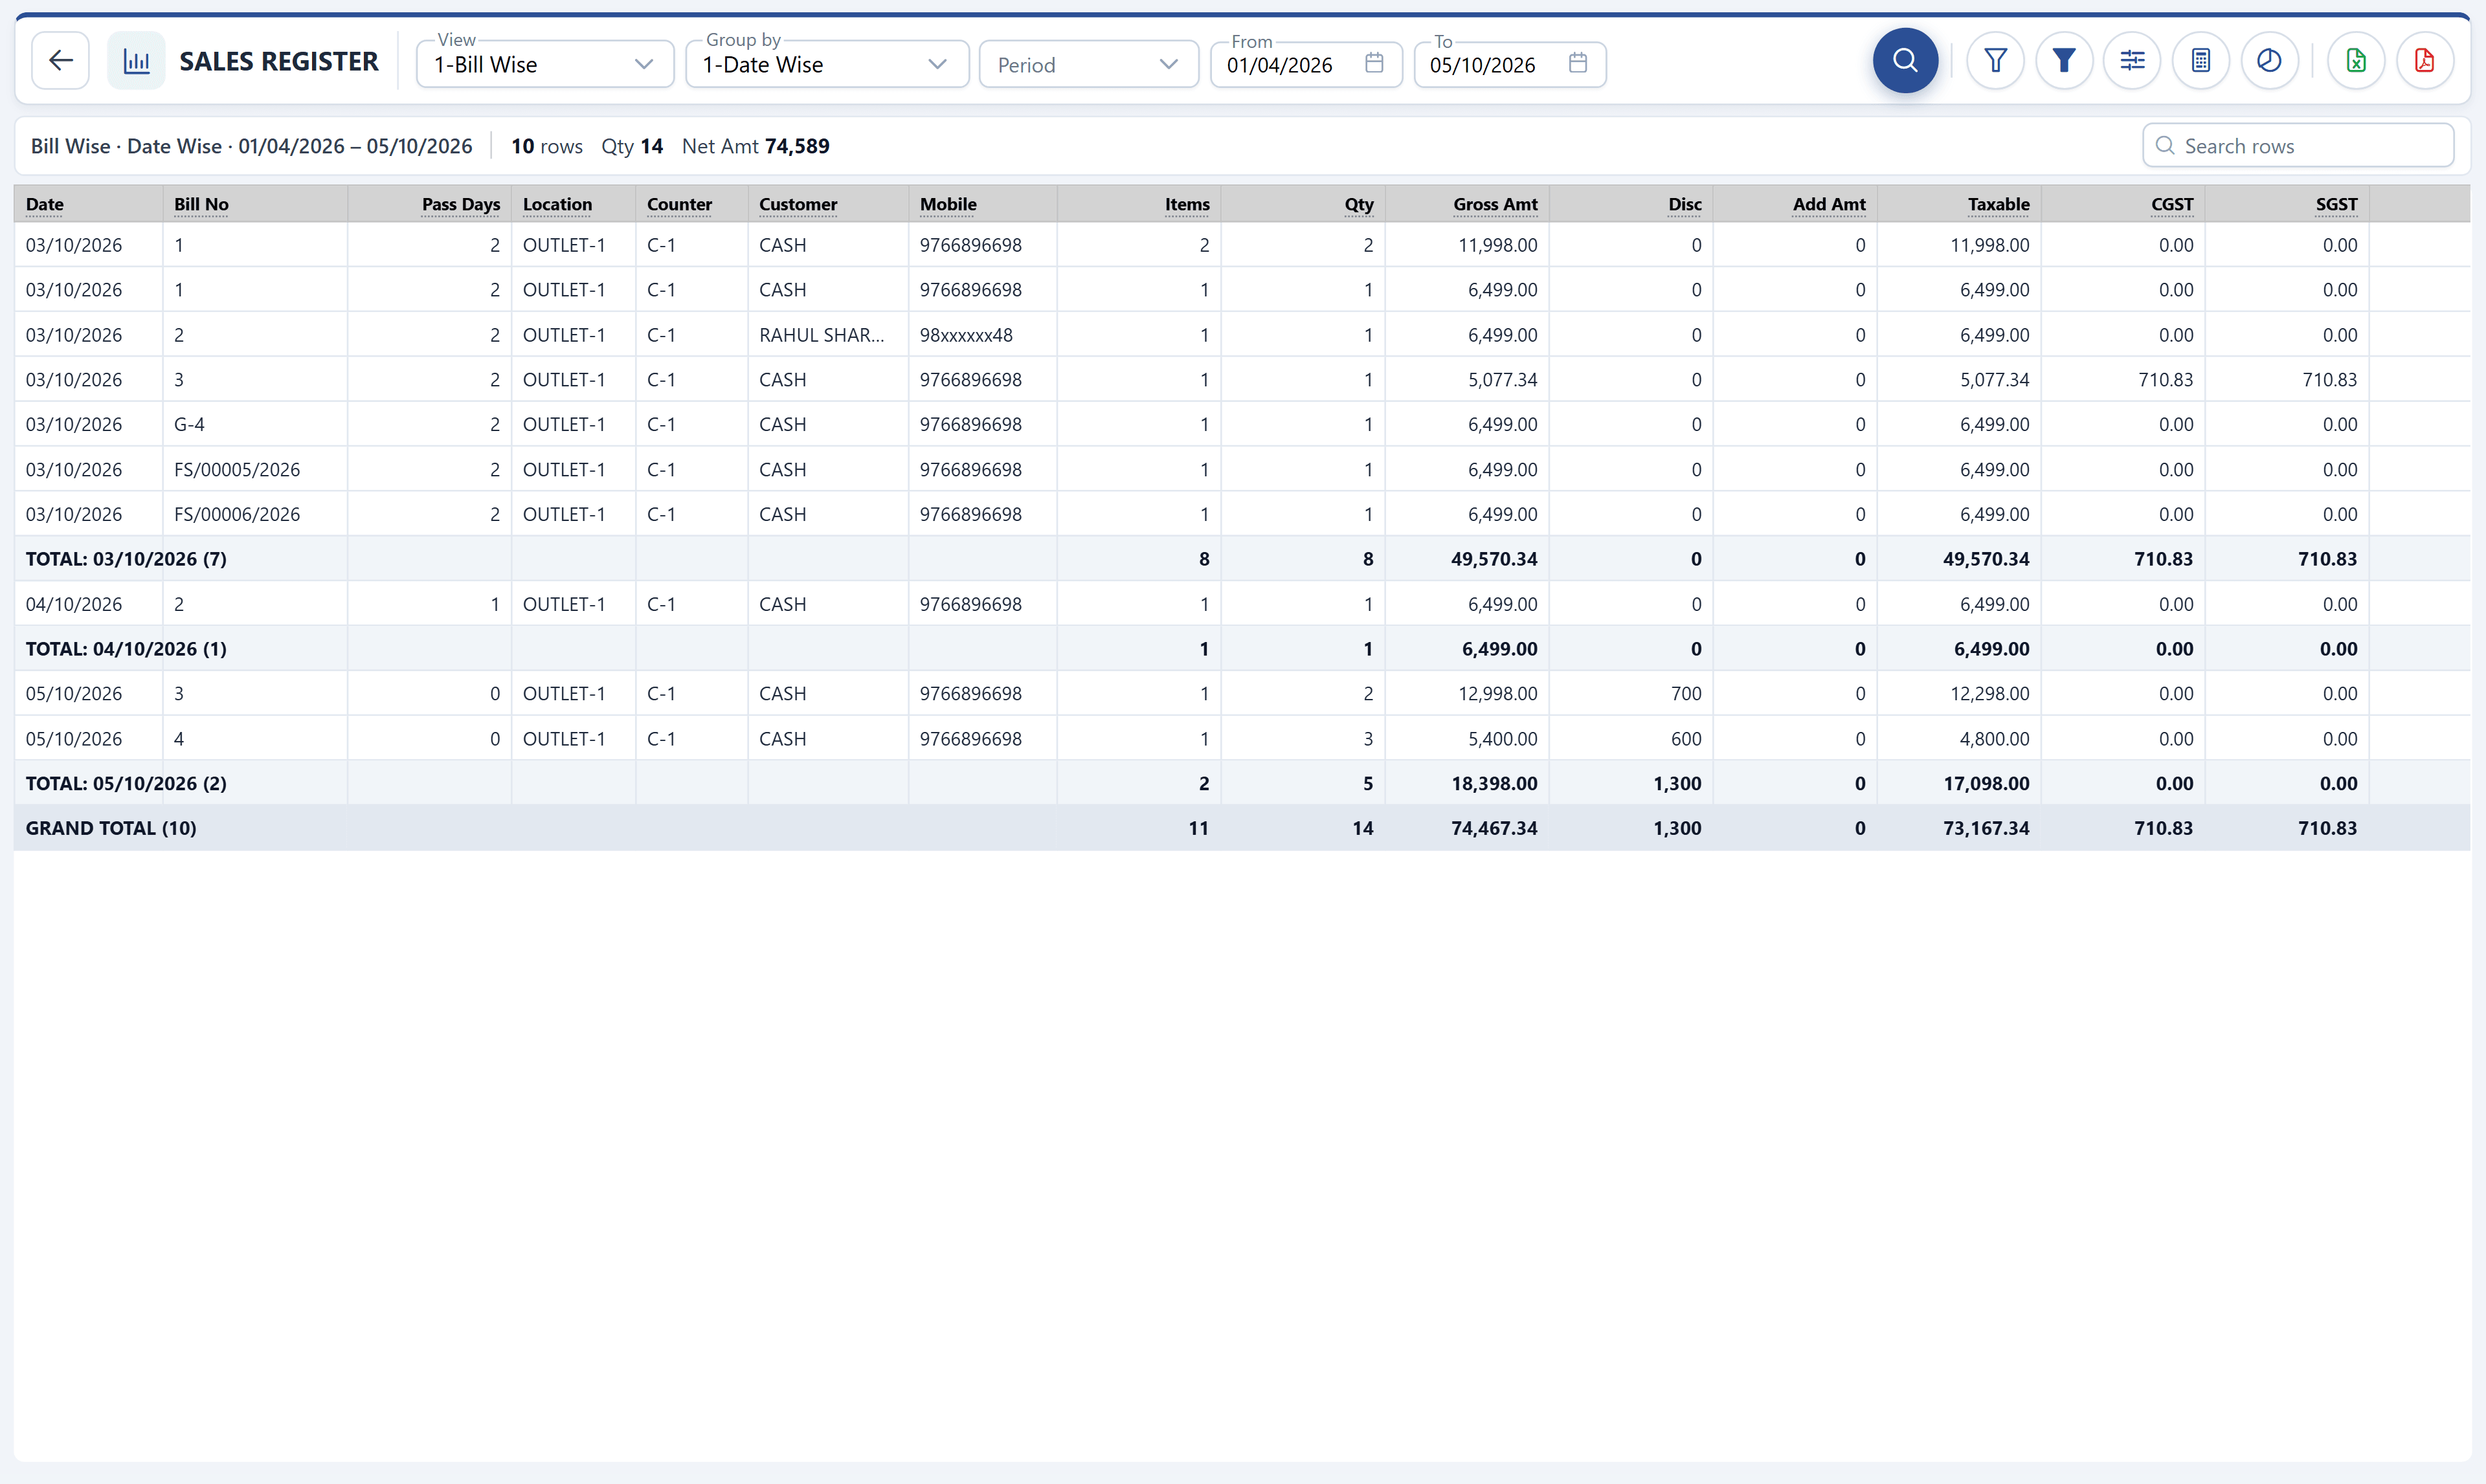Viewport: 2486px width, 1484px height.
Task: Click the bar chart Sales Register icon
Action: coord(136,61)
